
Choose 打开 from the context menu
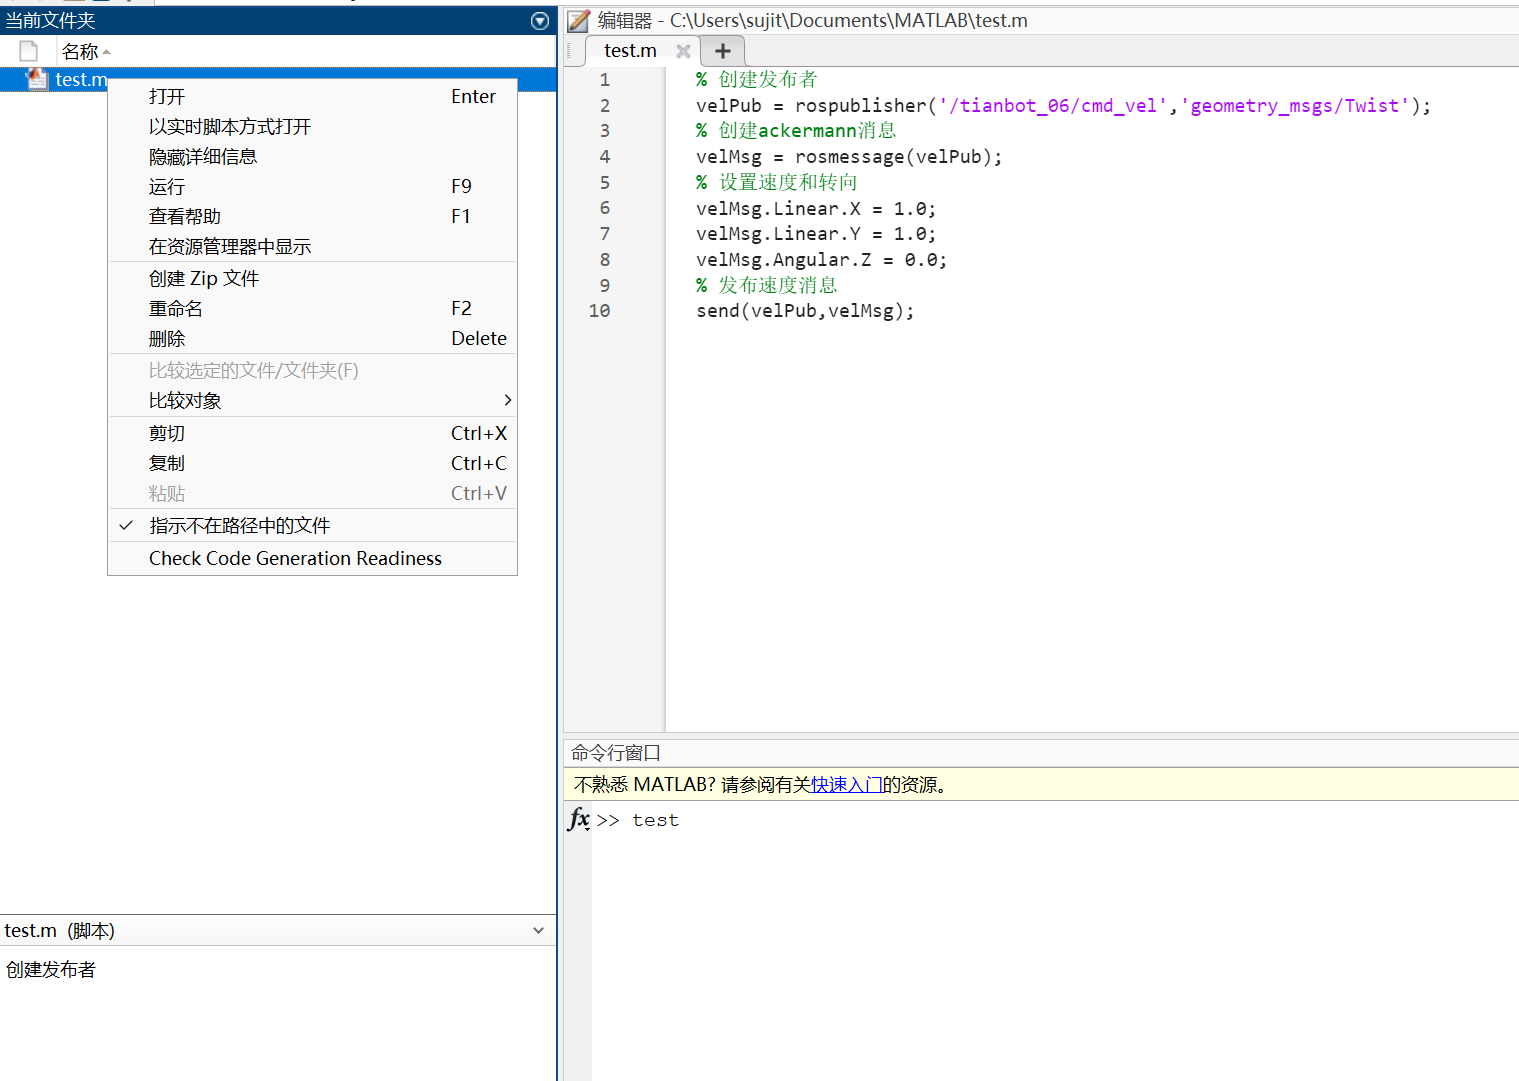[x=312, y=96]
